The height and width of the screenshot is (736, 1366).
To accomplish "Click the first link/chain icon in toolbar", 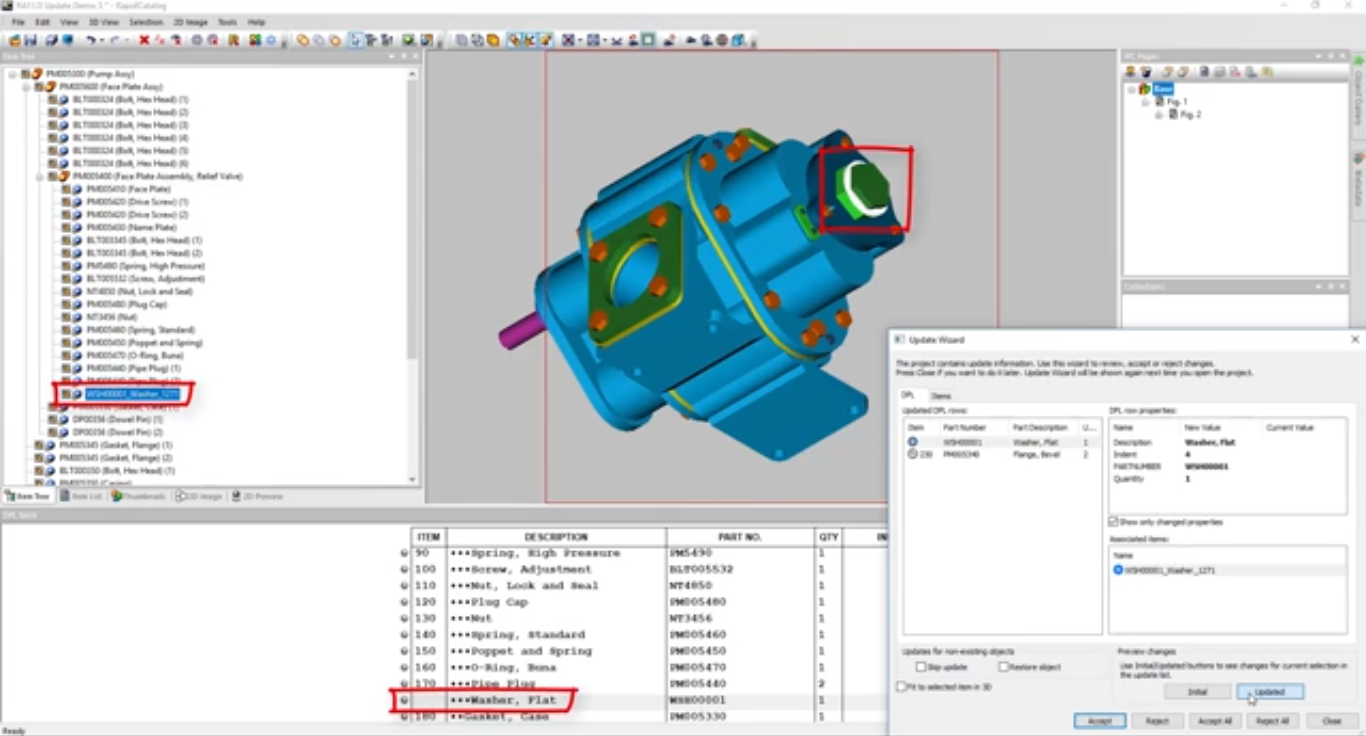I will point(302,40).
